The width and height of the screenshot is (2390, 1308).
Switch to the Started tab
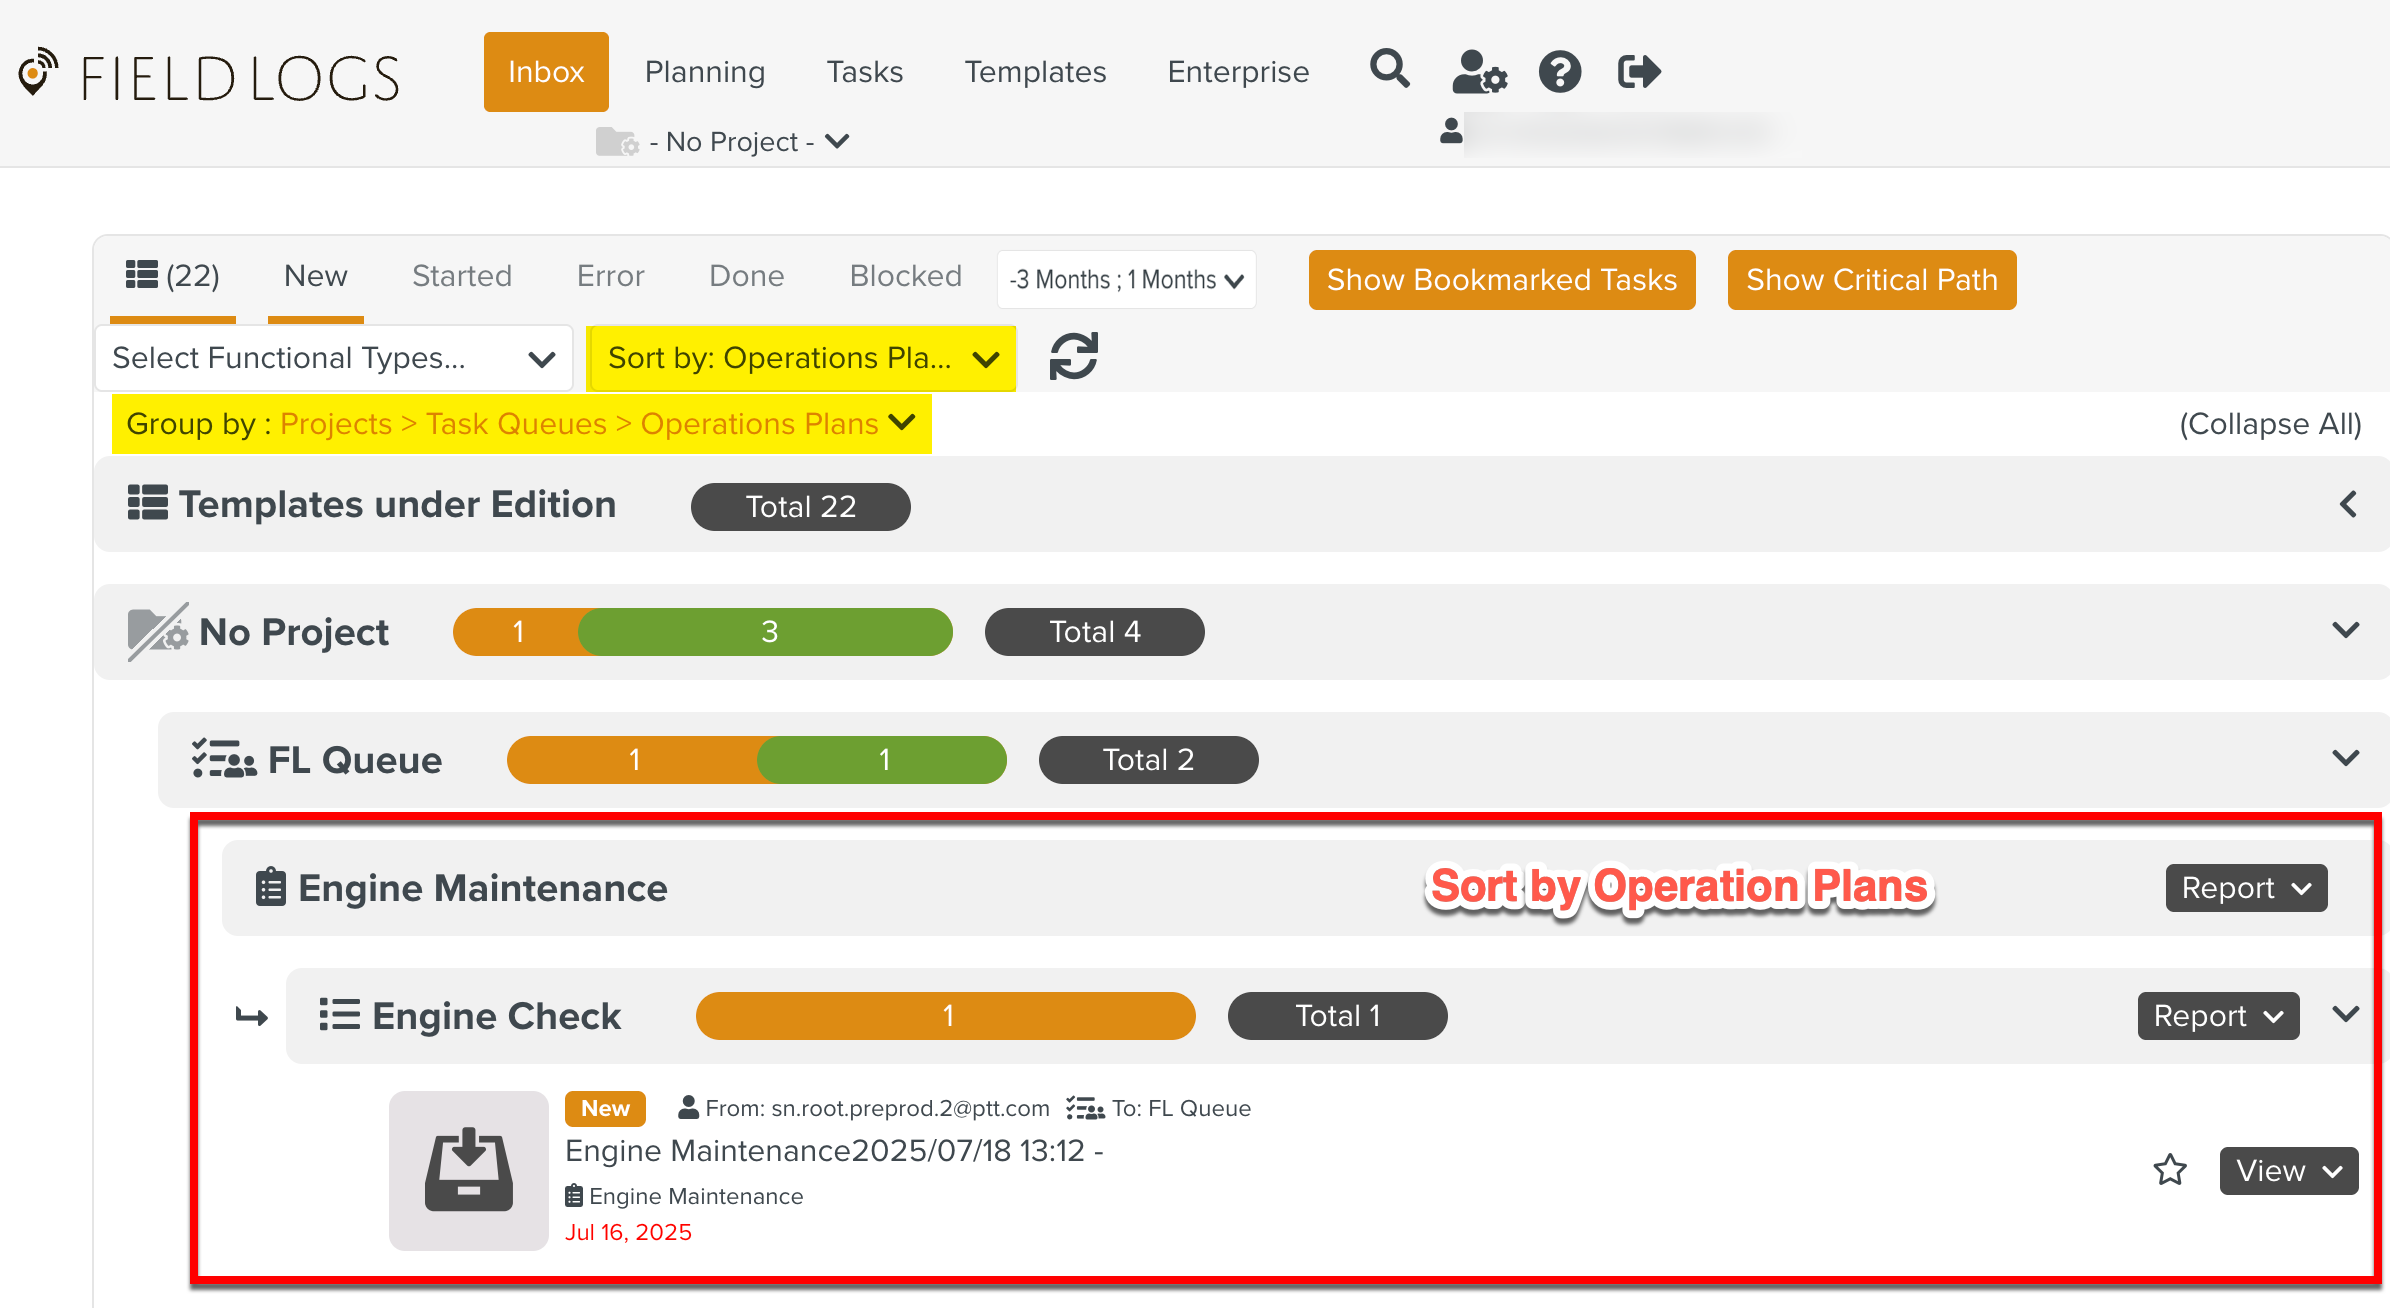point(461,276)
